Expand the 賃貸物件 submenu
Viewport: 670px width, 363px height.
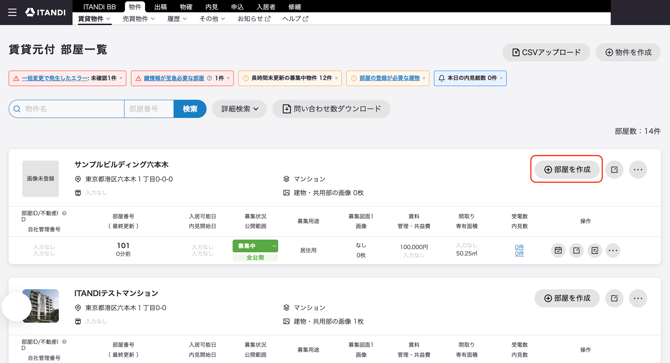94,19
